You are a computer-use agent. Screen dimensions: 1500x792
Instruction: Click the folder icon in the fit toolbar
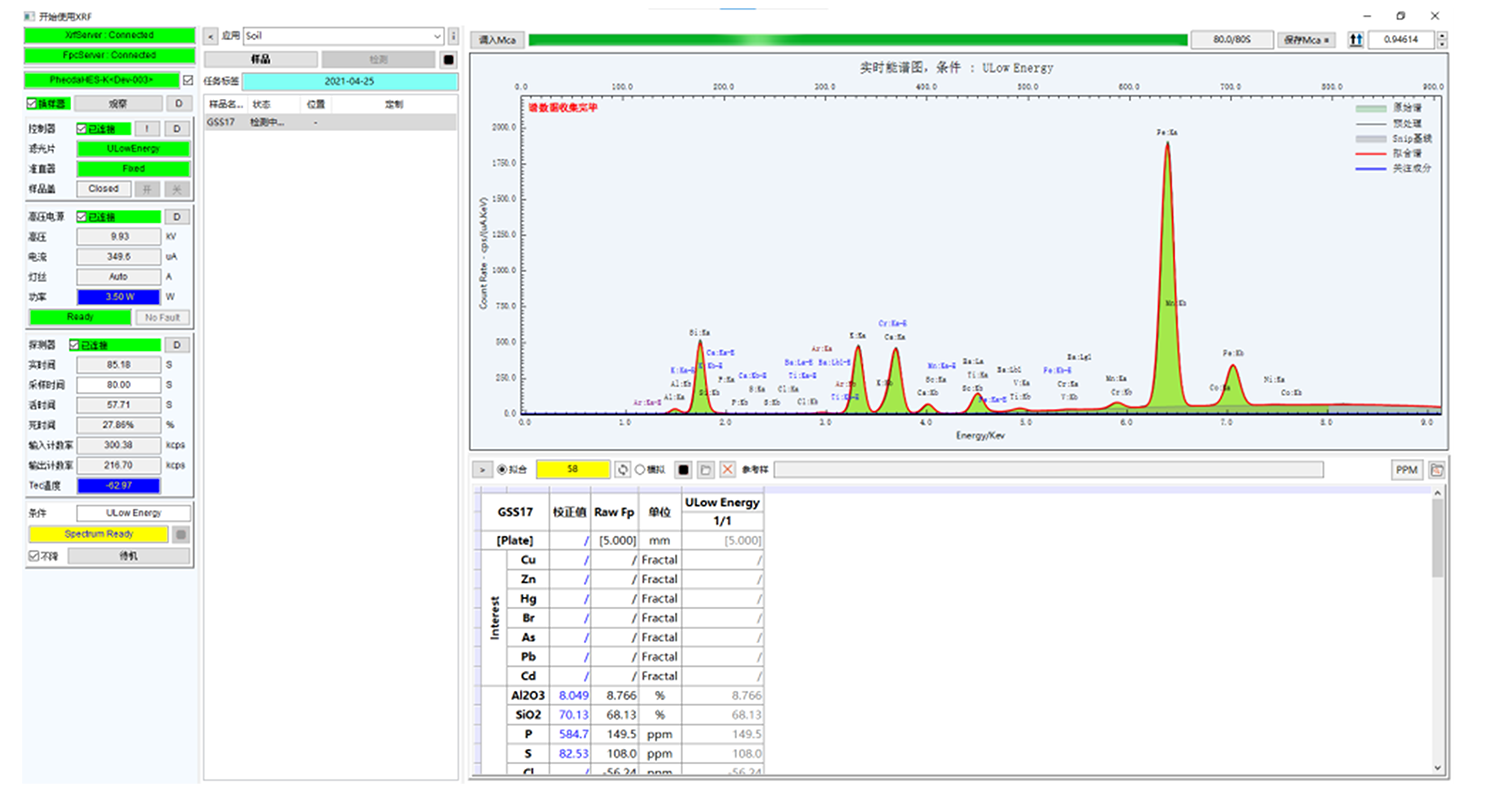[706, 469]
